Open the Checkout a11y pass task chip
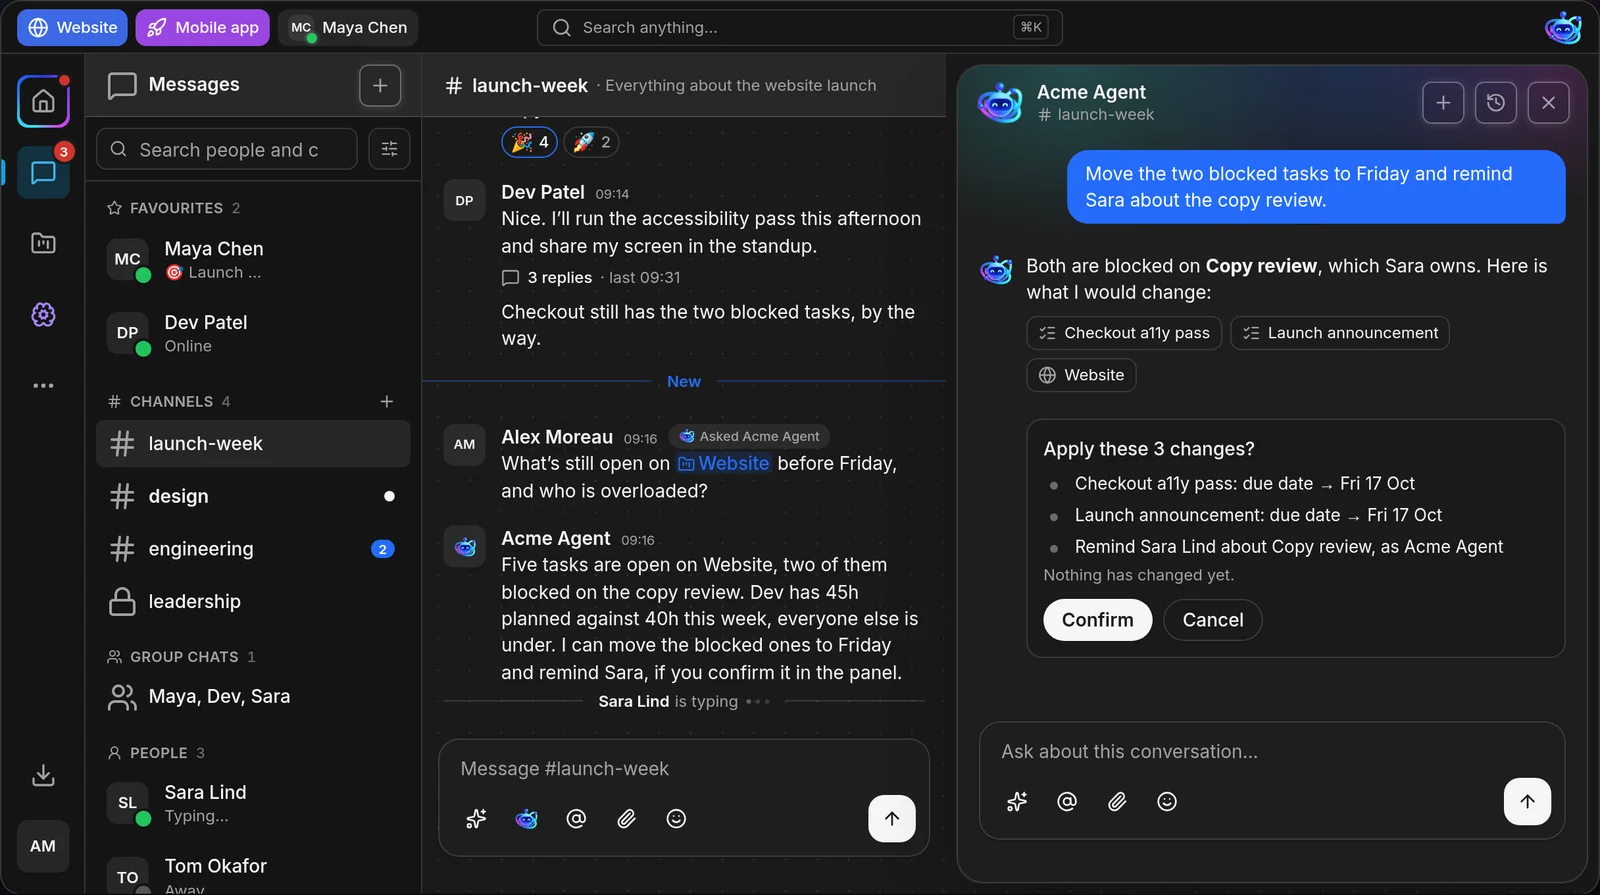Screen dimensions: 1600x895 1124,333
